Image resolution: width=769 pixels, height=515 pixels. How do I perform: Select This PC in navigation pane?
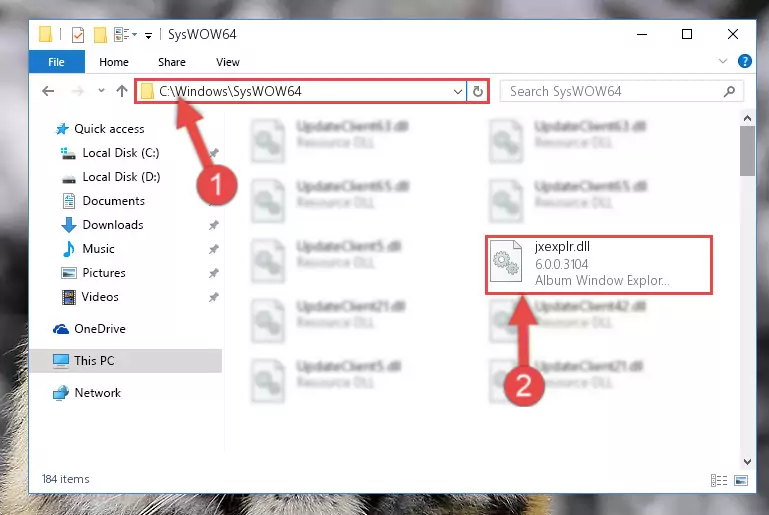click(x=126, y=361)
